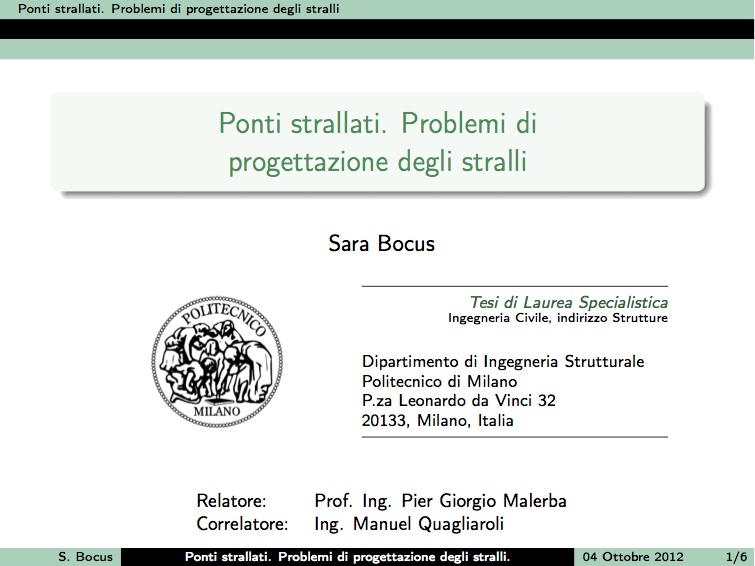Click the 'Correlatore:' label
Image resolution: width=755 pixels, height=566 pixels.
(x=242, y=523)
